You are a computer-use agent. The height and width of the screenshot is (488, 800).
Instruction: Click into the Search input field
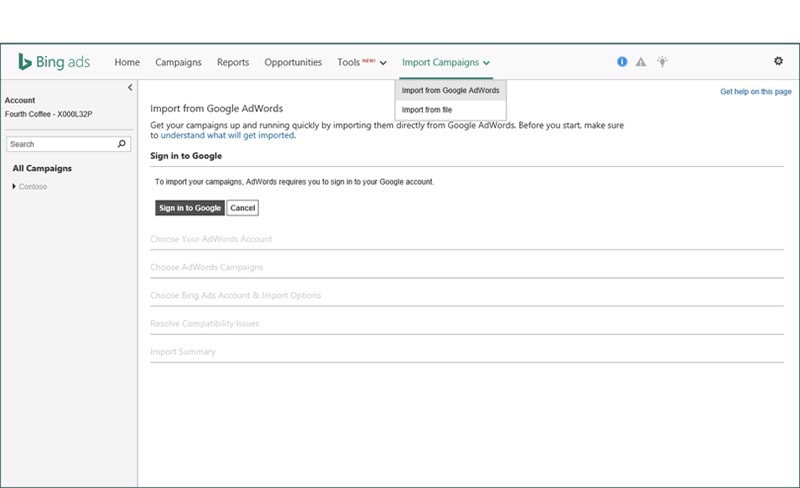click(x=60, y=144)
